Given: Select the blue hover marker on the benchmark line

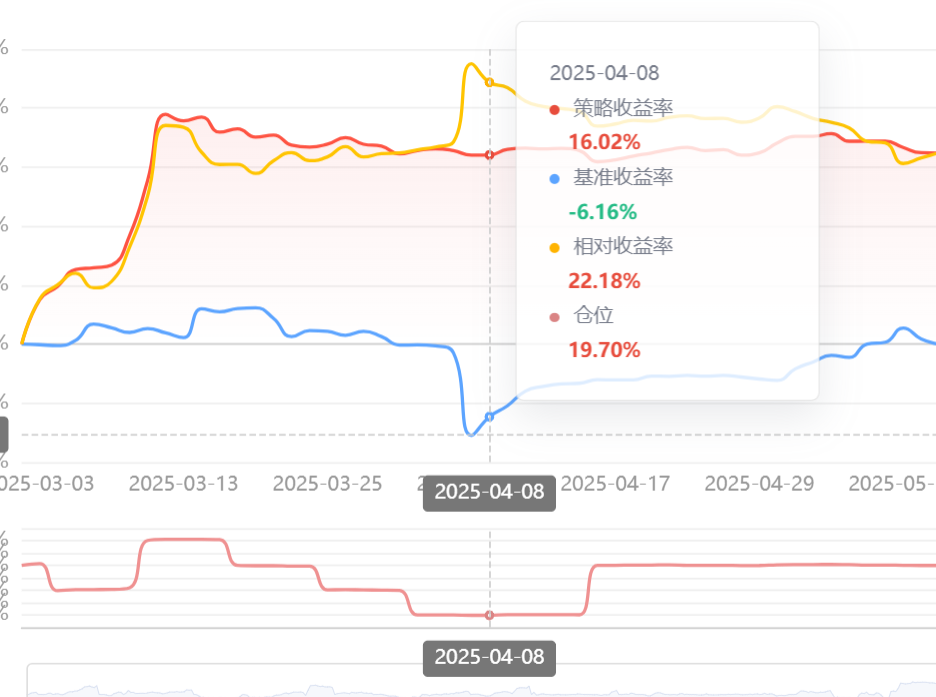Looking at the screenshot, I should (489, 416).
